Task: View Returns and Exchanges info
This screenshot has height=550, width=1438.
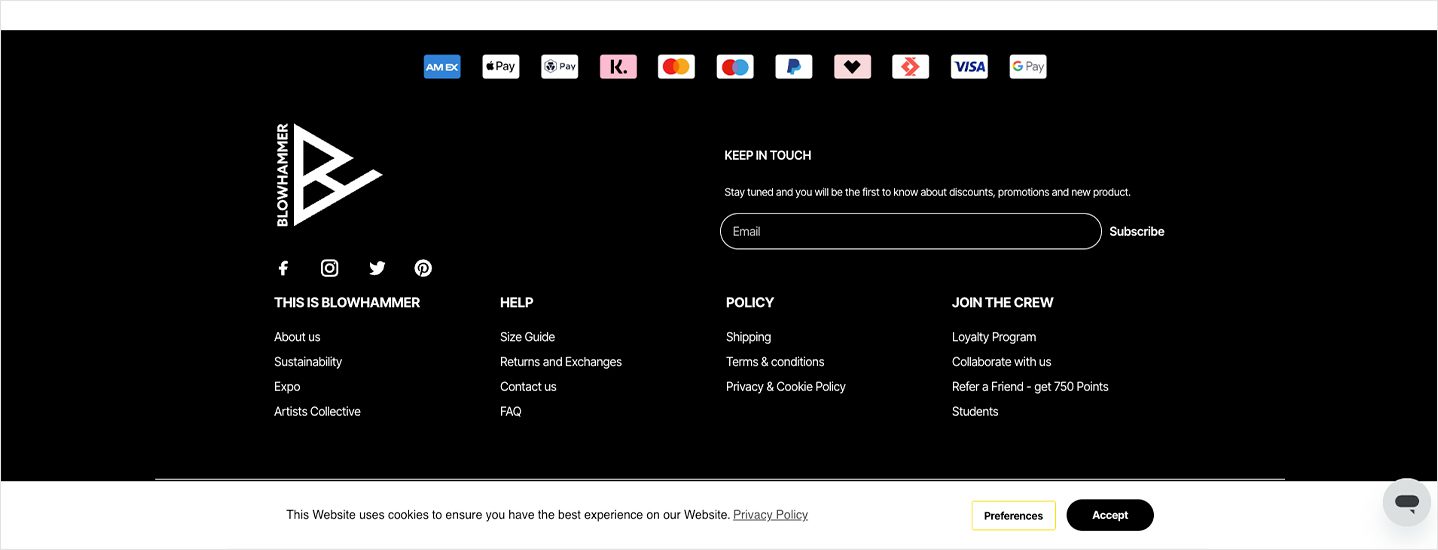Action: pyautogui.click(x=561, y=362)
